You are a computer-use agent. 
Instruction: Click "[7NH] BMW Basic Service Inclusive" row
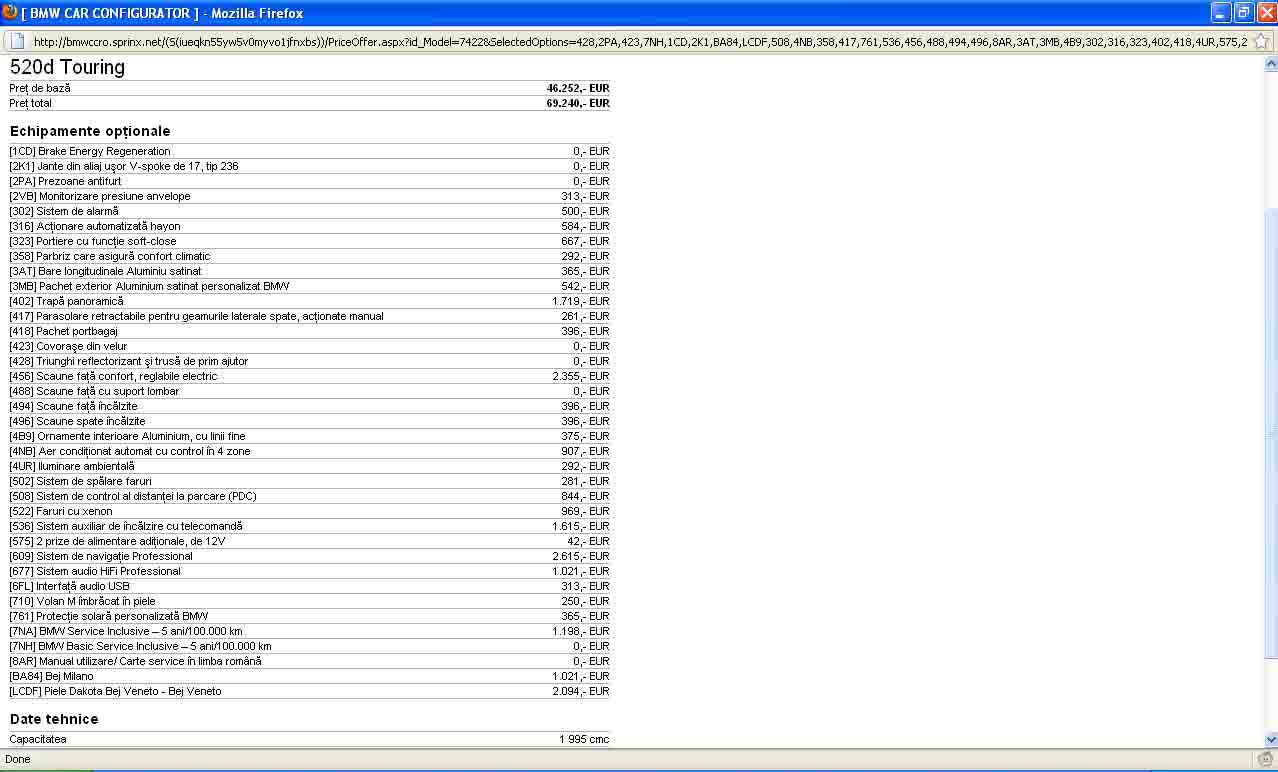click(309, 646)
